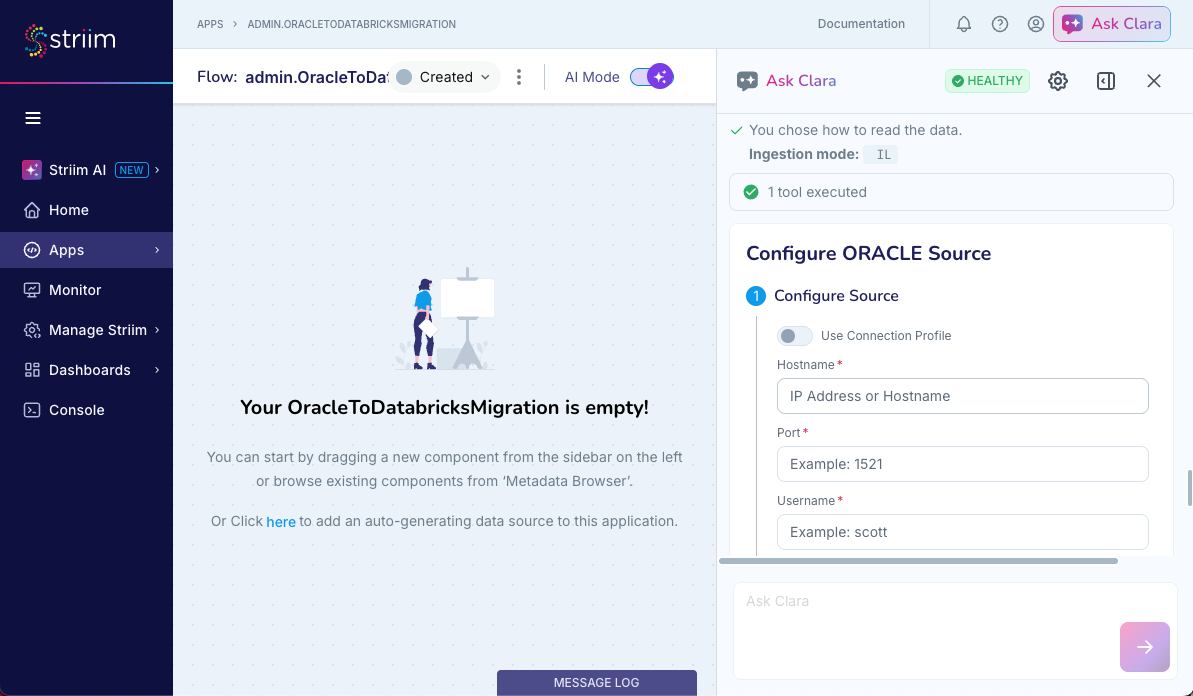The width and height of the screenshot is (1193, 696).
Task: Open Manage Striim in sidebar
Action: [86, 330]
